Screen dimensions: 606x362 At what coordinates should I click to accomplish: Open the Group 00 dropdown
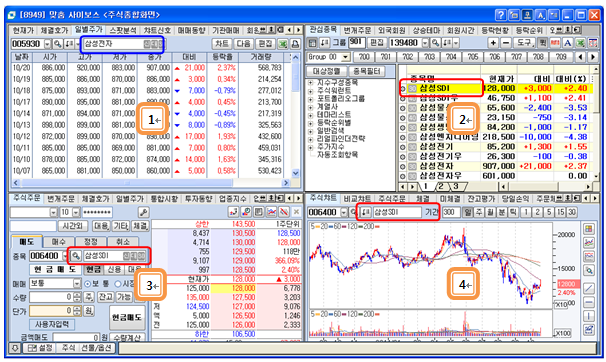pyautogui.click(x=346, y=57)
